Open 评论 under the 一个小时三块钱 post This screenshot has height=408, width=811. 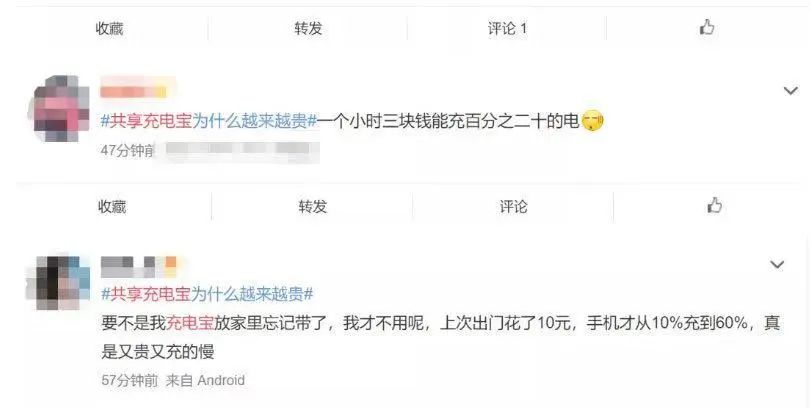513,206
